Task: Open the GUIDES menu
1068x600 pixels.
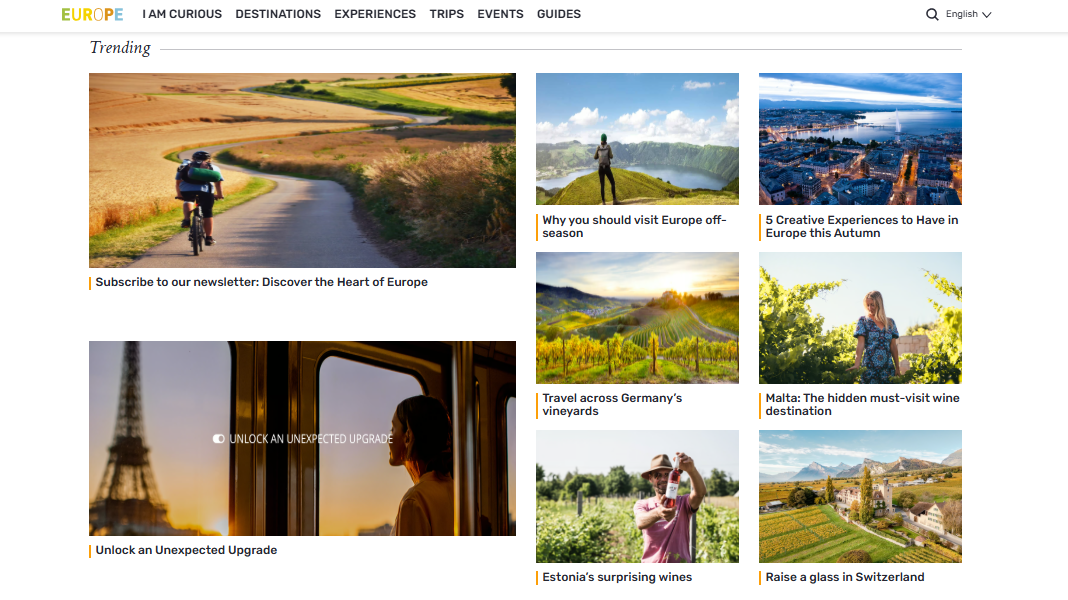Action: pyautogui.click(x=558, y=14)
